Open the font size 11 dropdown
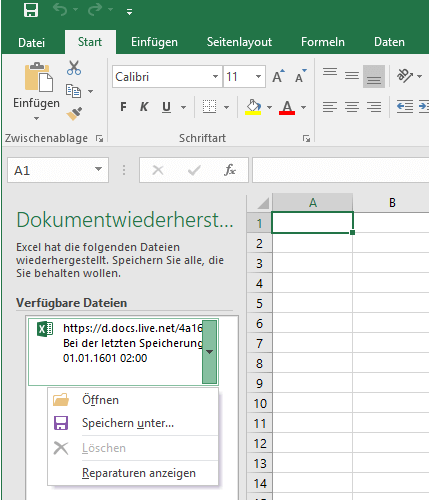 click(x=258, y=77)
